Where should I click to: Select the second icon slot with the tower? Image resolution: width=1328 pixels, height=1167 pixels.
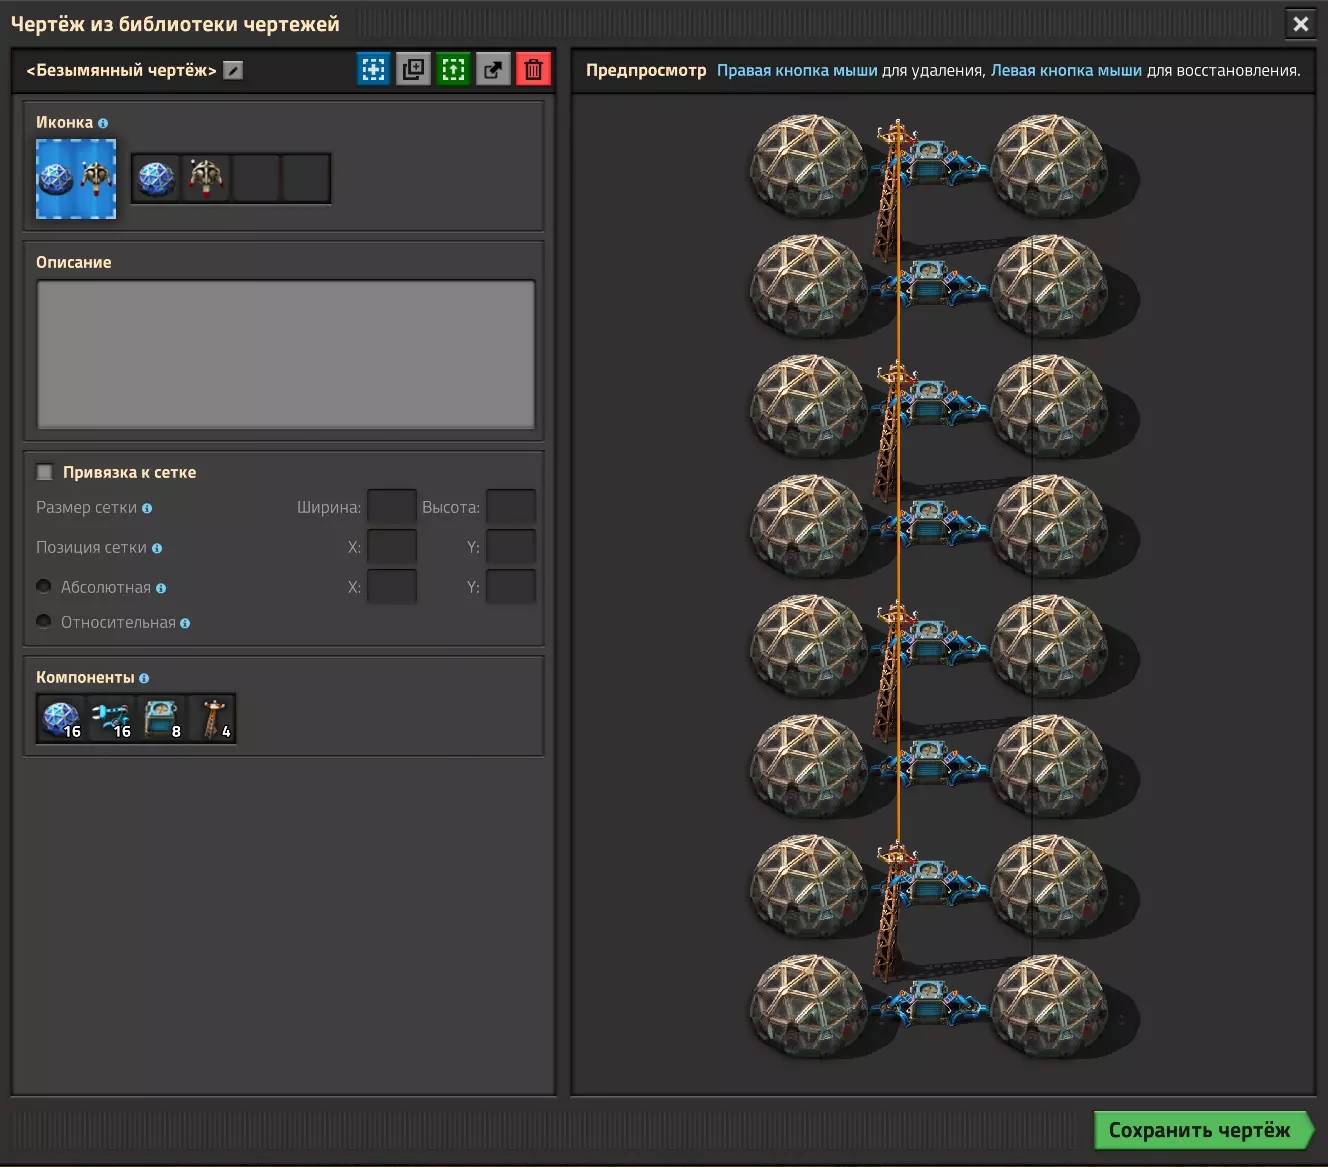tap(206, 178)
